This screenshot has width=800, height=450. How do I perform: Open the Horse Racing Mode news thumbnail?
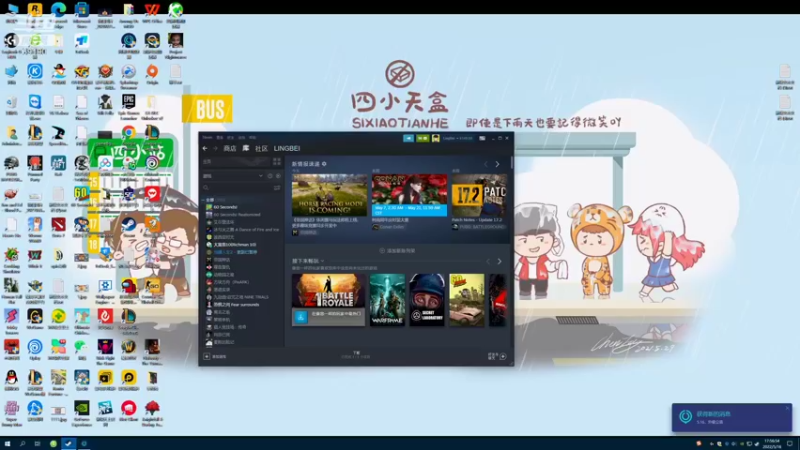(329, 195)
